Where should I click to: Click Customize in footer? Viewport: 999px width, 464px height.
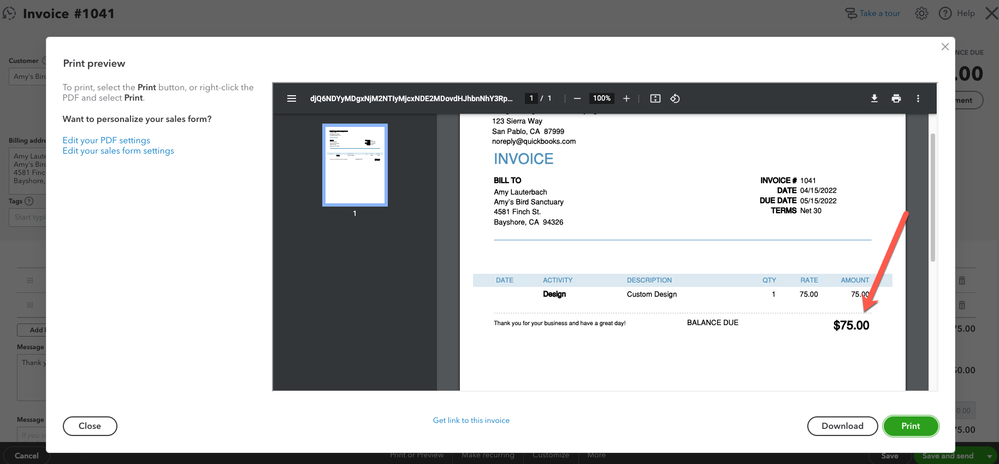pos(550,455)
